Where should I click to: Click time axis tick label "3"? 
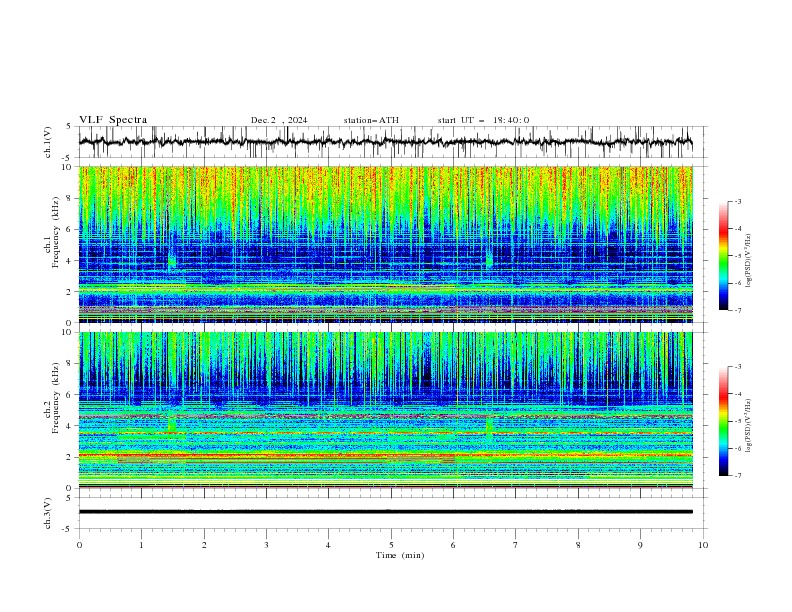266,545
